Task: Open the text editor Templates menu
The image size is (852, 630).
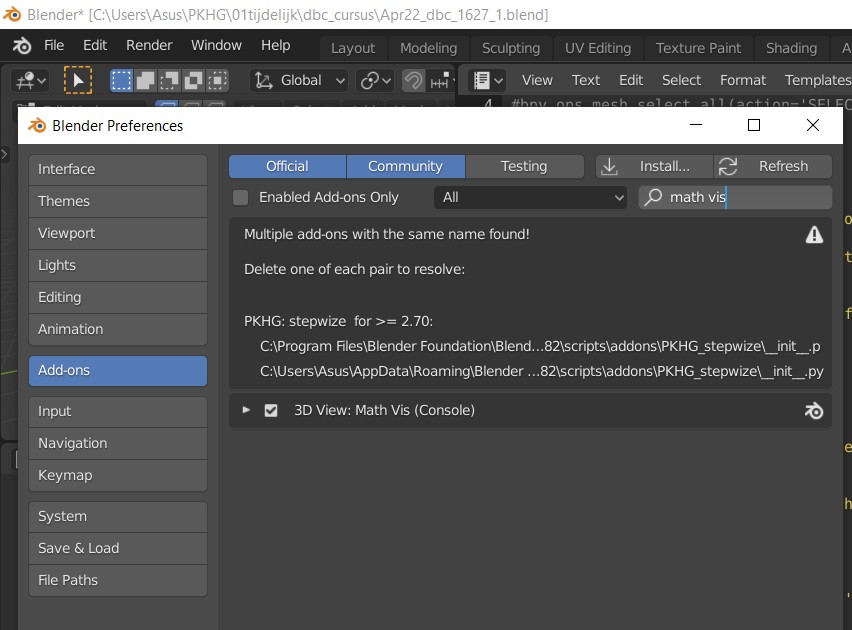Action: (817, 80)
